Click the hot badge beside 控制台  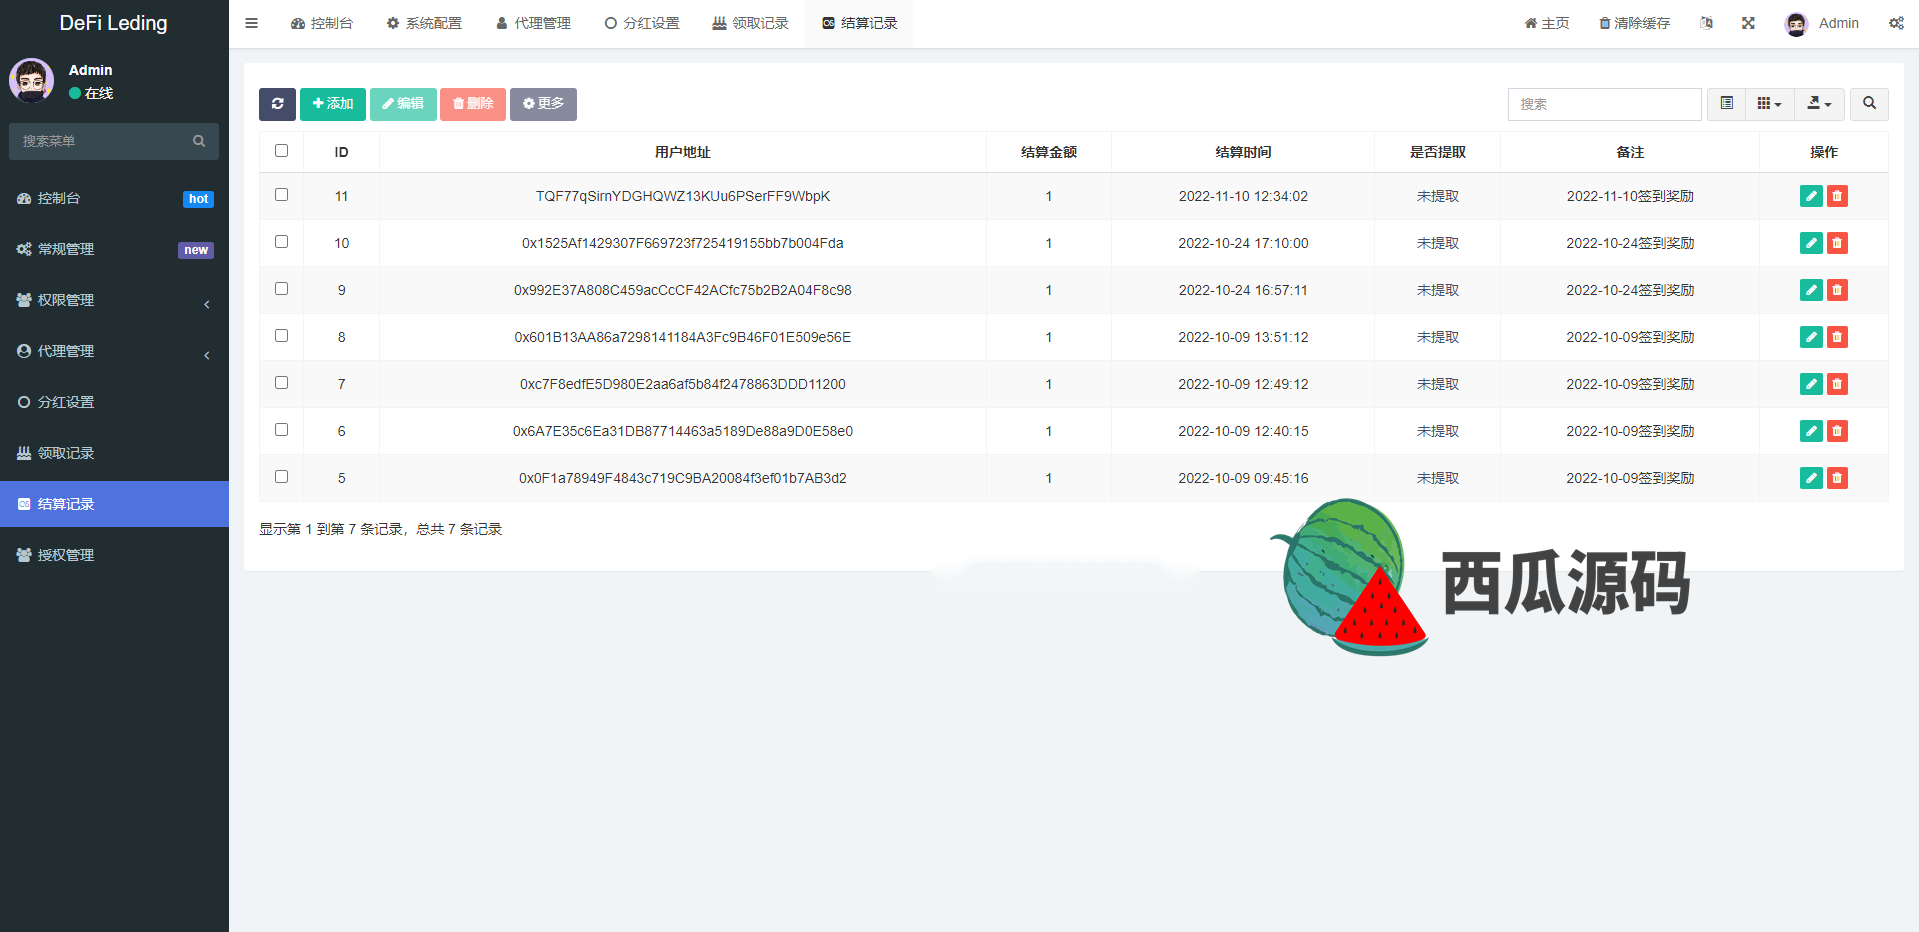[198, 199]
